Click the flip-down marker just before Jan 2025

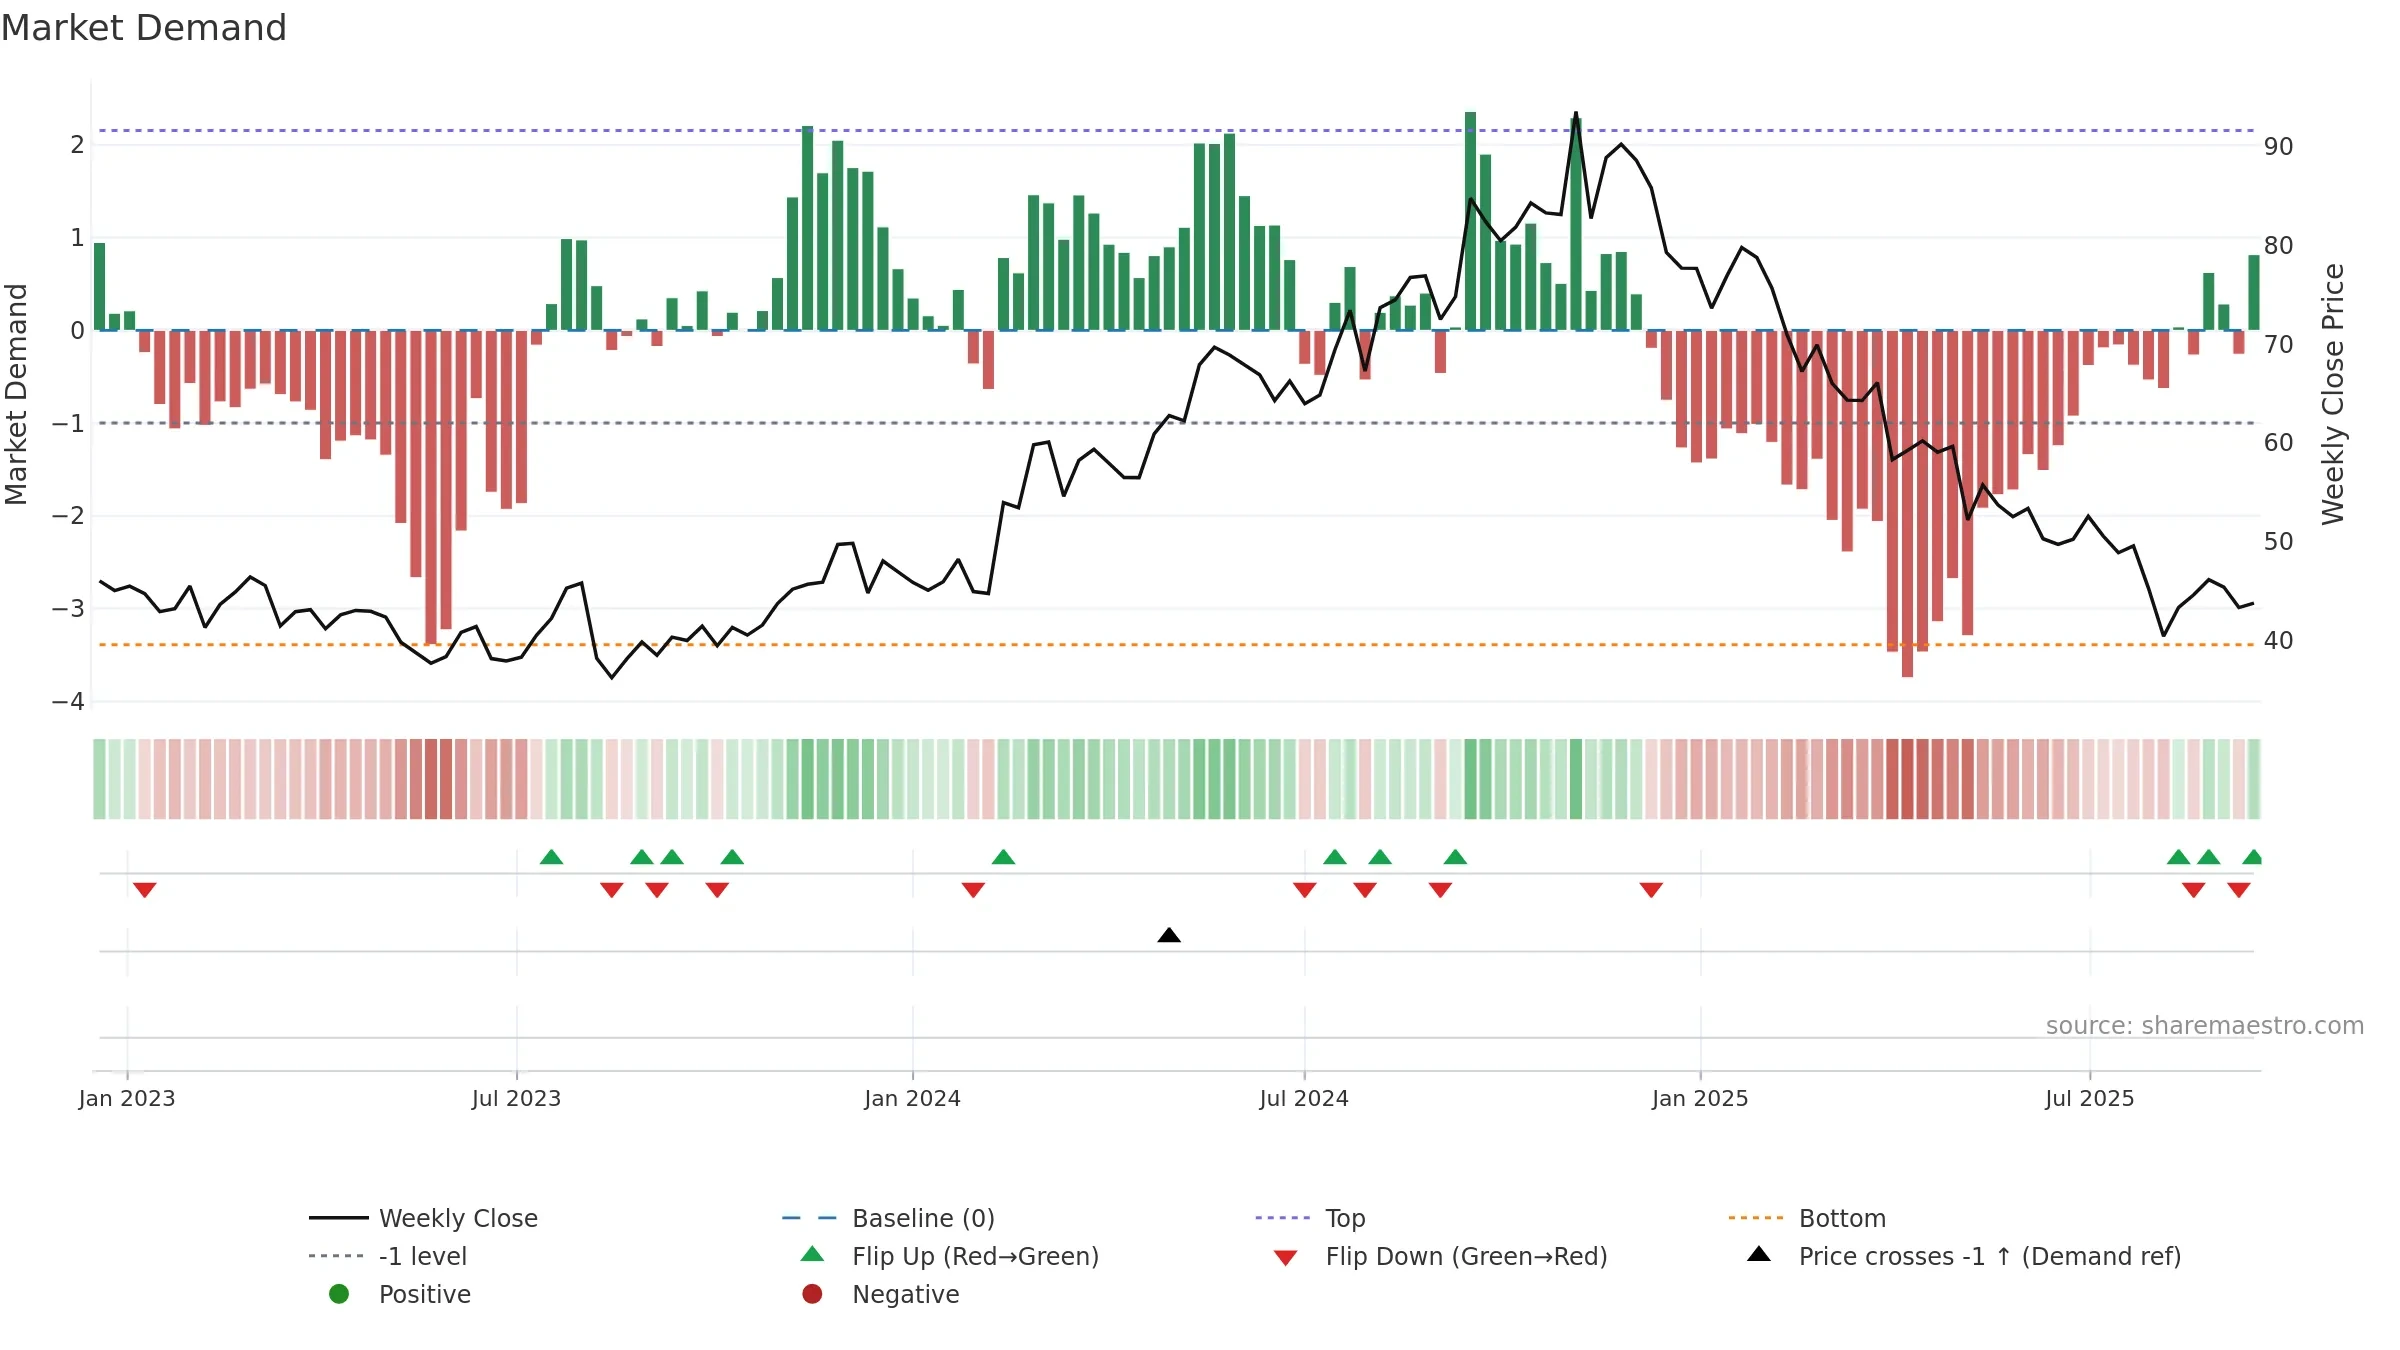coord(1651,890)
